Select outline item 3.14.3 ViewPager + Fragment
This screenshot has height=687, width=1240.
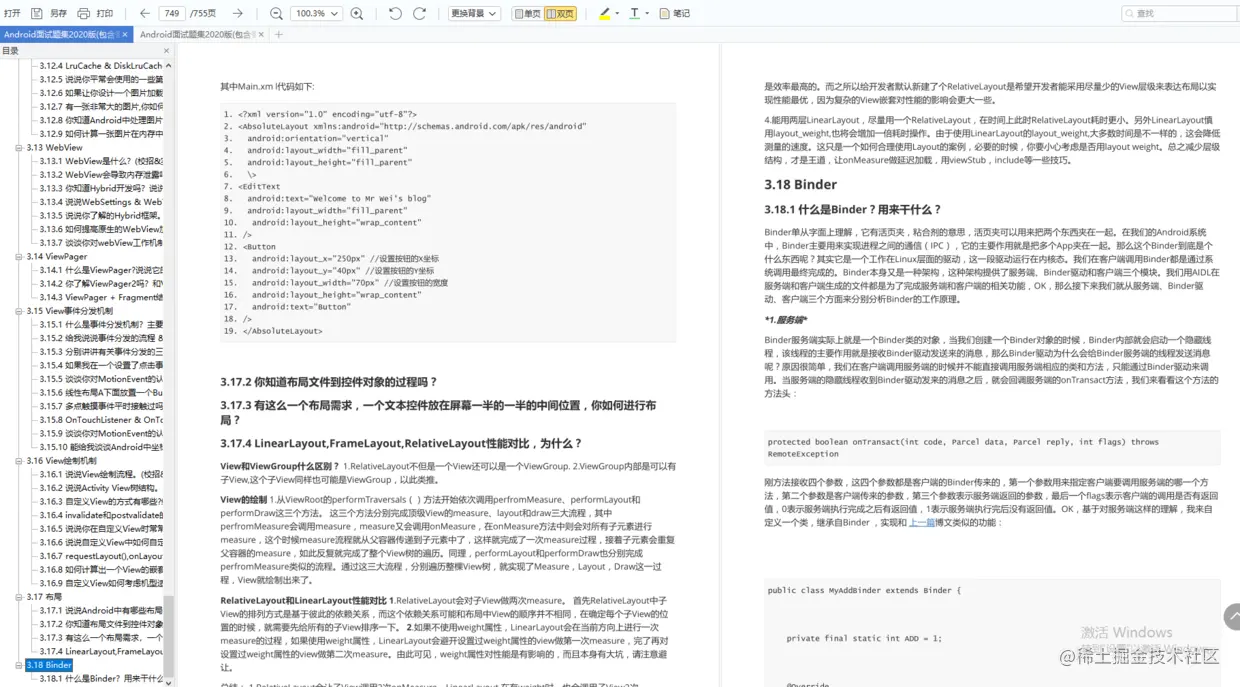[101, 297]
